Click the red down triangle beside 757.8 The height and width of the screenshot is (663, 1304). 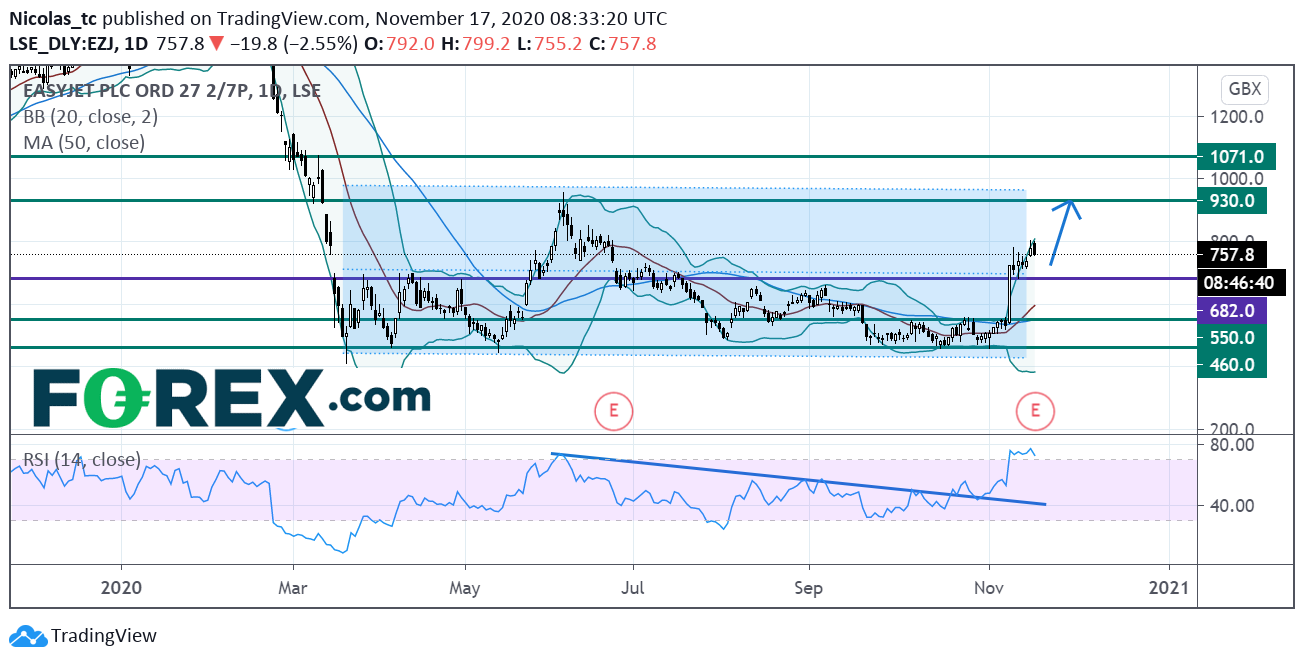(x=215, y=44)
